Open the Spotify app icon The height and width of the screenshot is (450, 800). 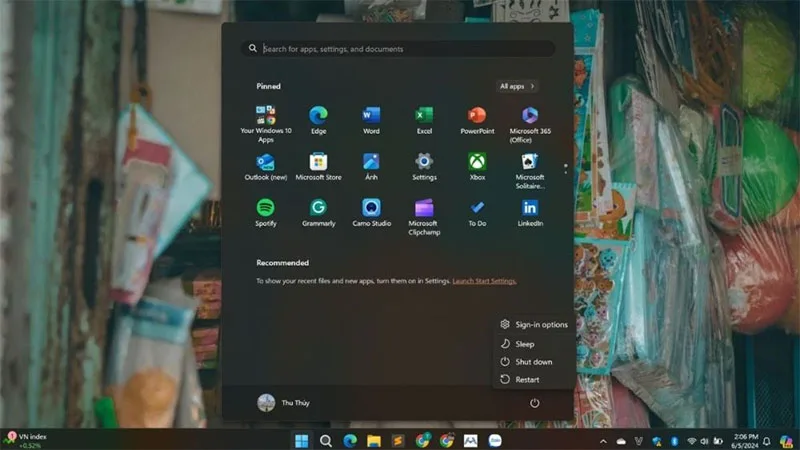pyautogui.click(x=265, y=212)
